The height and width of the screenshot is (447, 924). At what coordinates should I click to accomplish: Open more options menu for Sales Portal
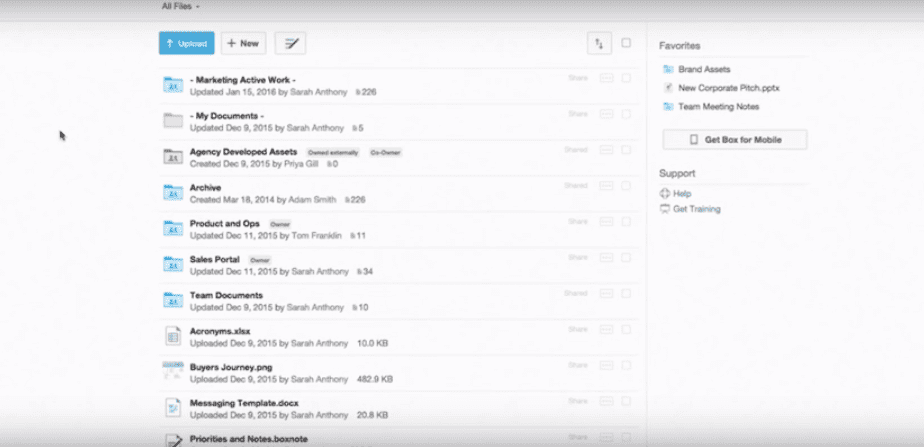pos(606,258)
